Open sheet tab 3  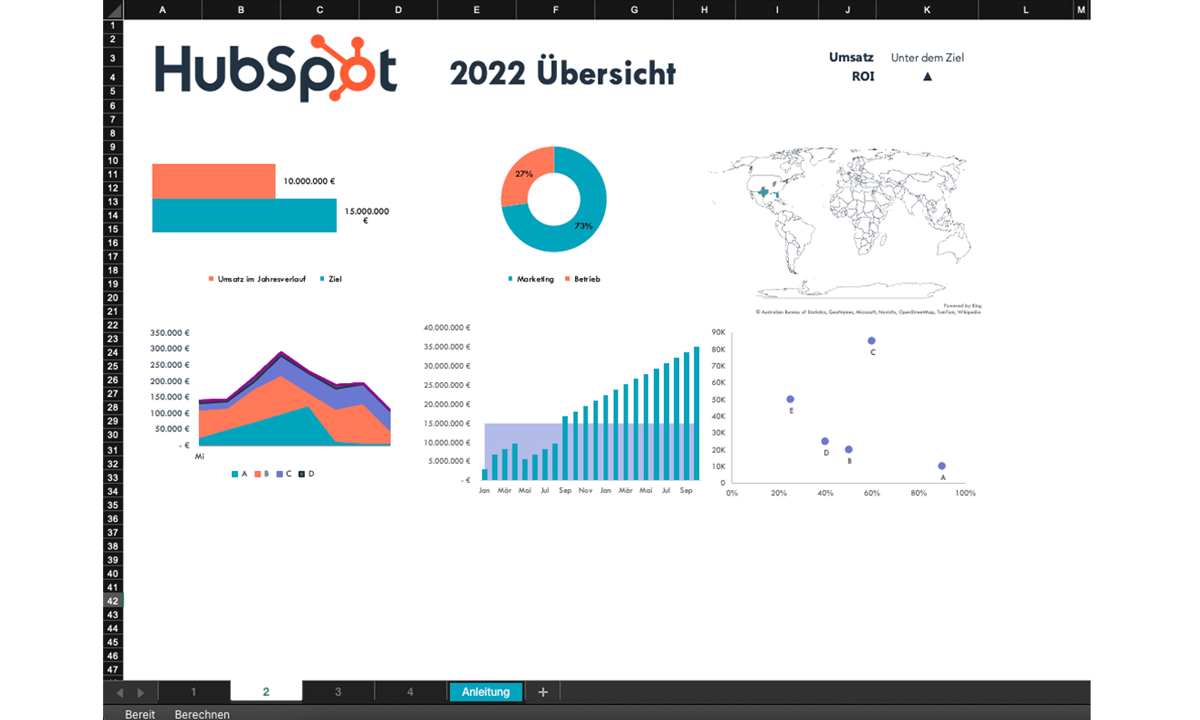pos(338,691)
